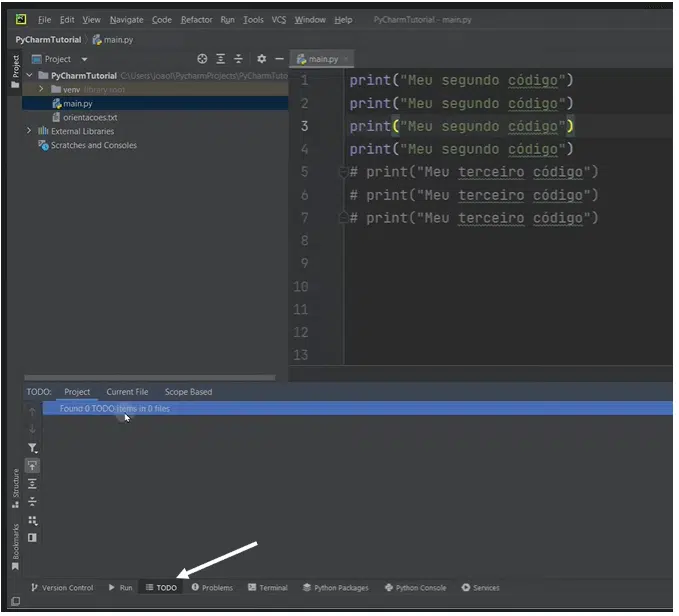Expand all TODO items using sidebar icon
Image resolution: width=679 pixels, height=616 pixels.
[x=32, y=484]
